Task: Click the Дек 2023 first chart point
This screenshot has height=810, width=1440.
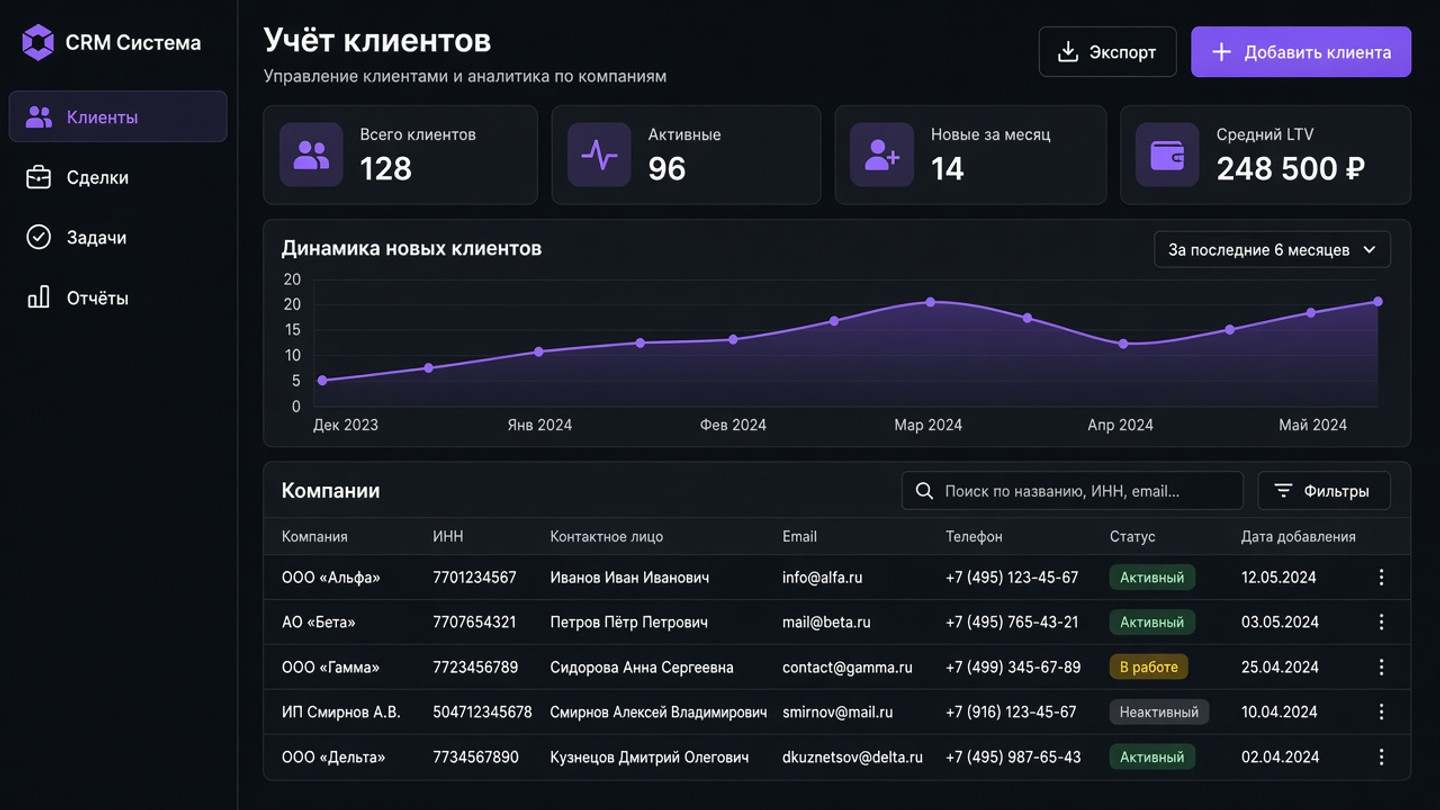Action: [322, 380]
